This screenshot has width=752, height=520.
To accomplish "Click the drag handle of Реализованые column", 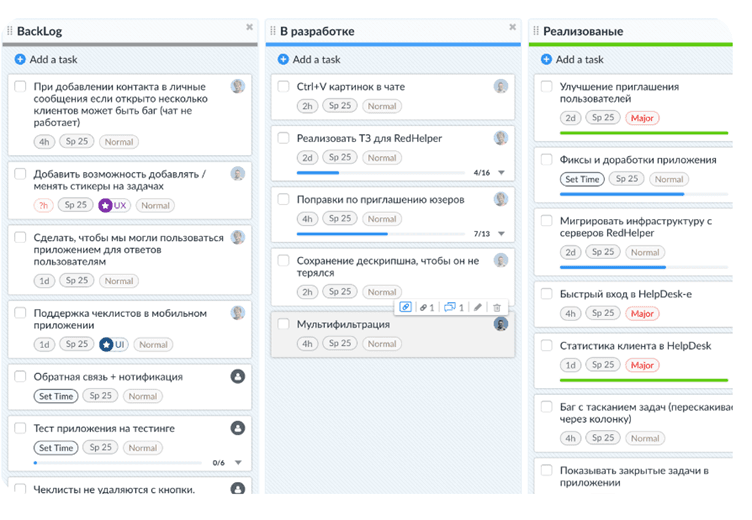I will point(535,32).
